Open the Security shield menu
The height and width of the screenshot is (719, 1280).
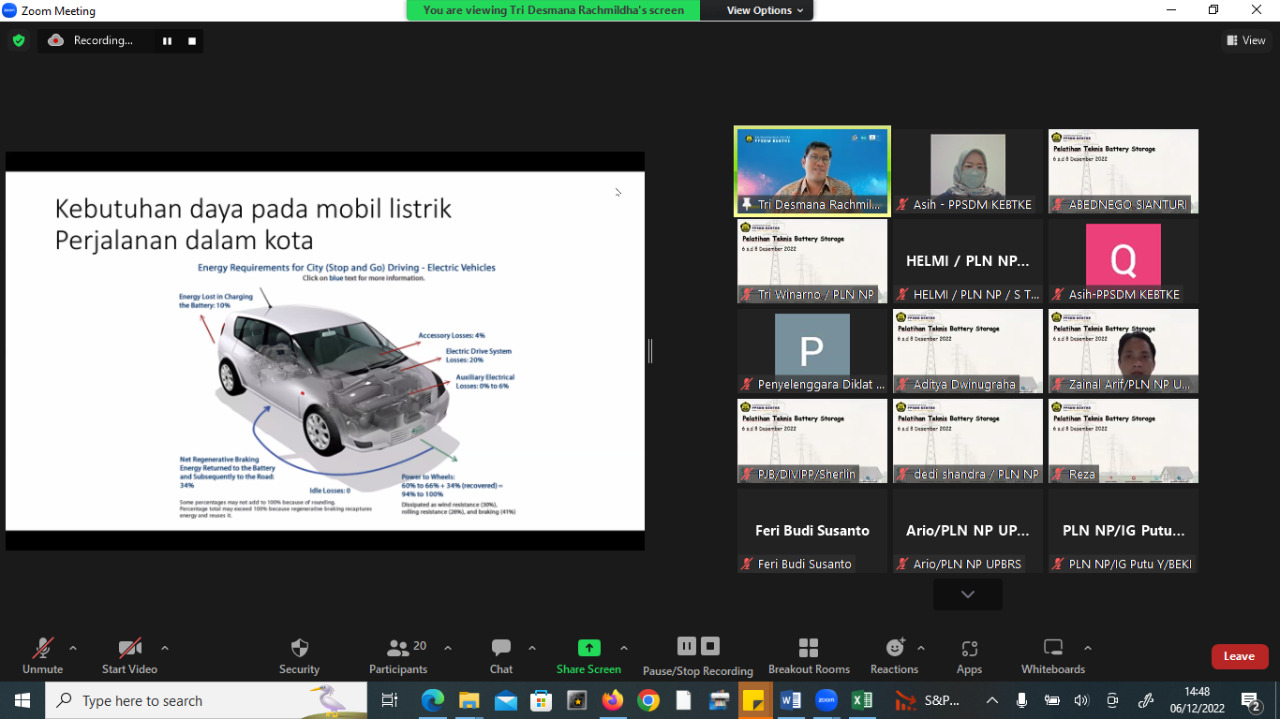[x=299, y=655]
